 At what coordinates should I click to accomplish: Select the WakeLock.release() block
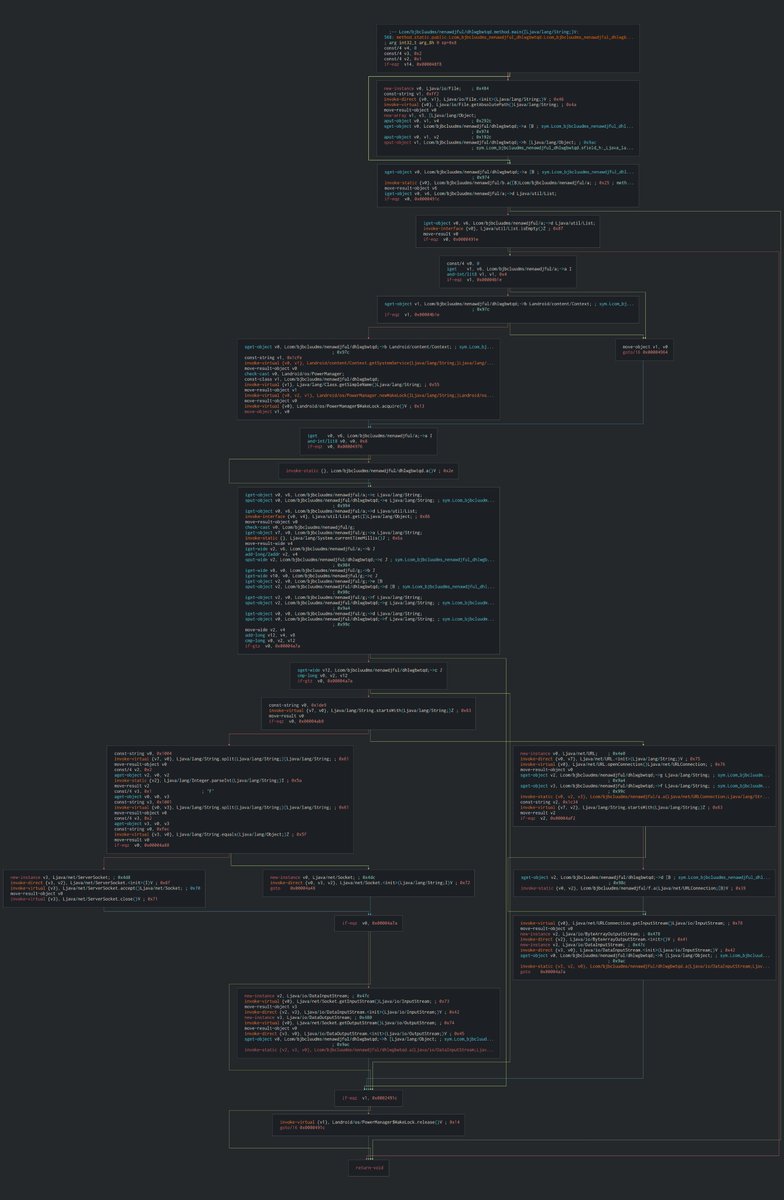tap(369, 1126)
